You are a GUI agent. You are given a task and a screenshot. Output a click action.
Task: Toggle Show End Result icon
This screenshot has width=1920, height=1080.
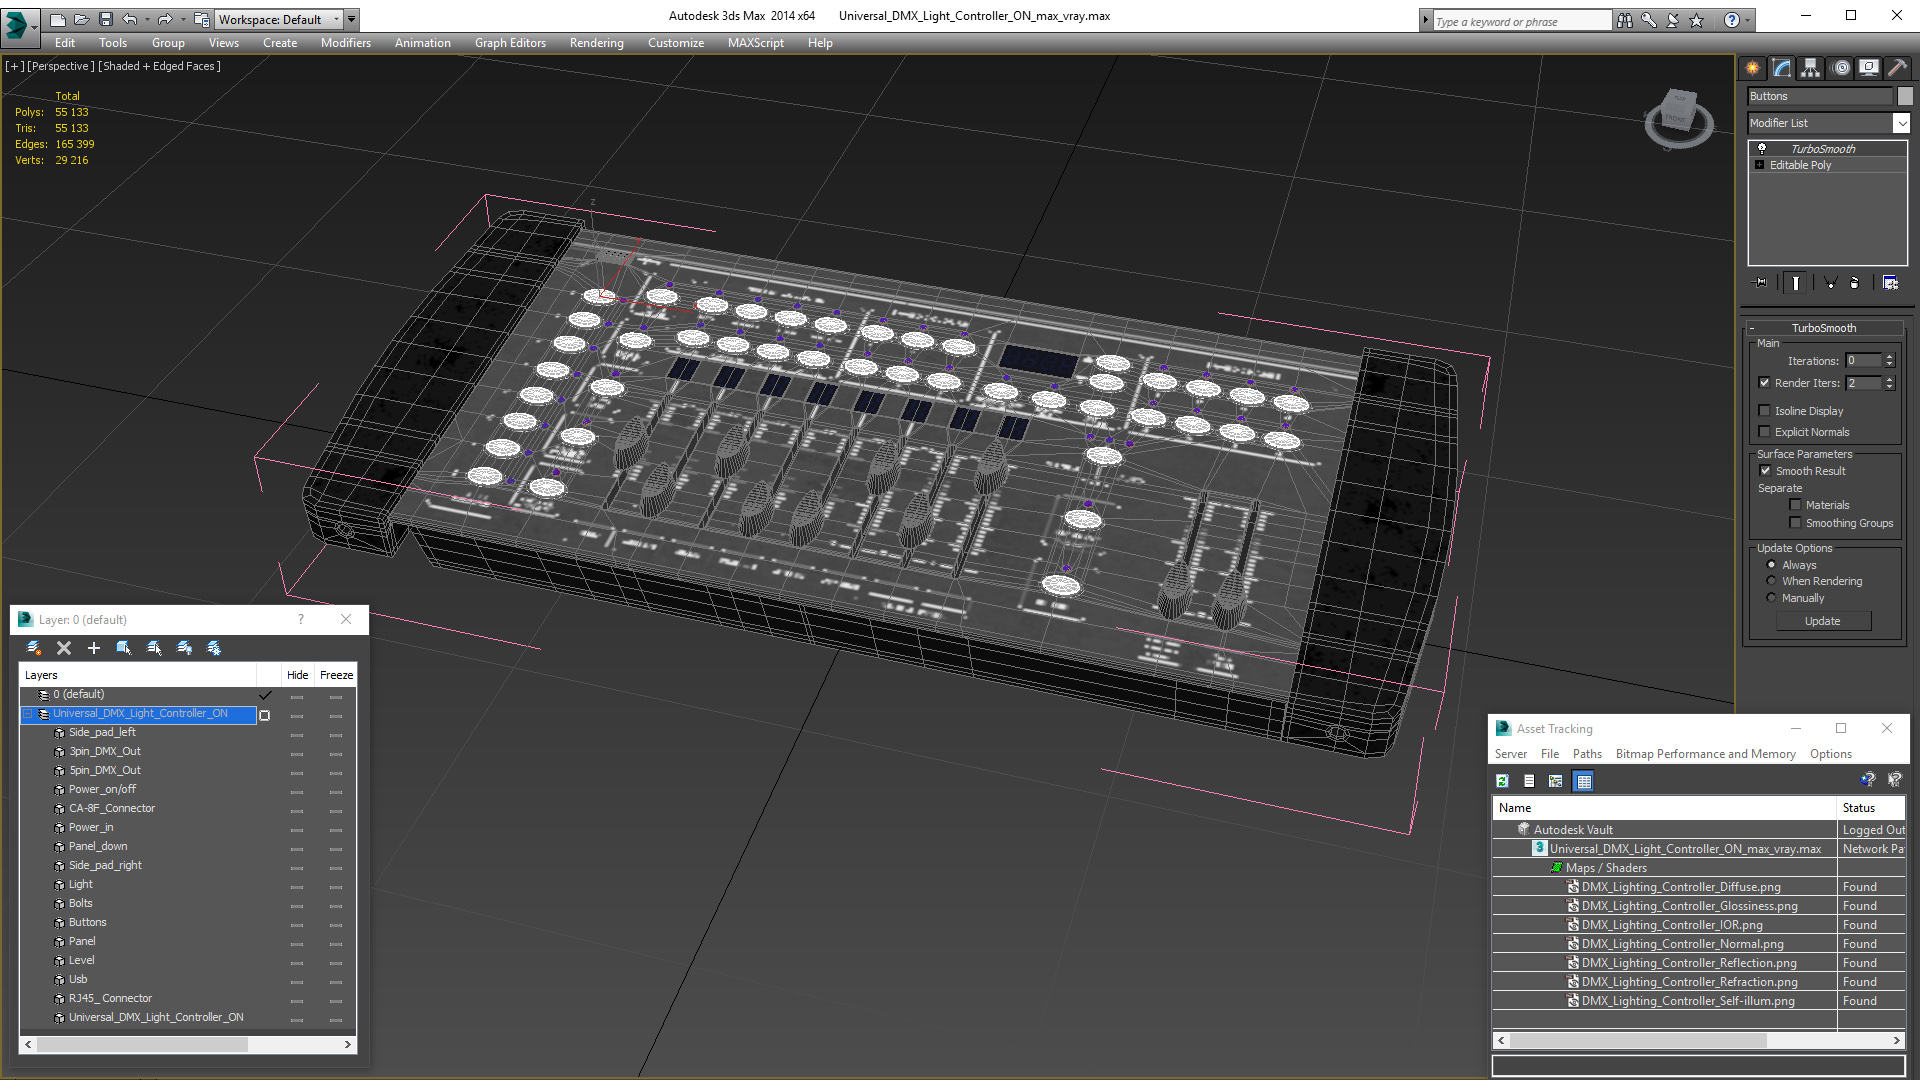click(1796, 283)
